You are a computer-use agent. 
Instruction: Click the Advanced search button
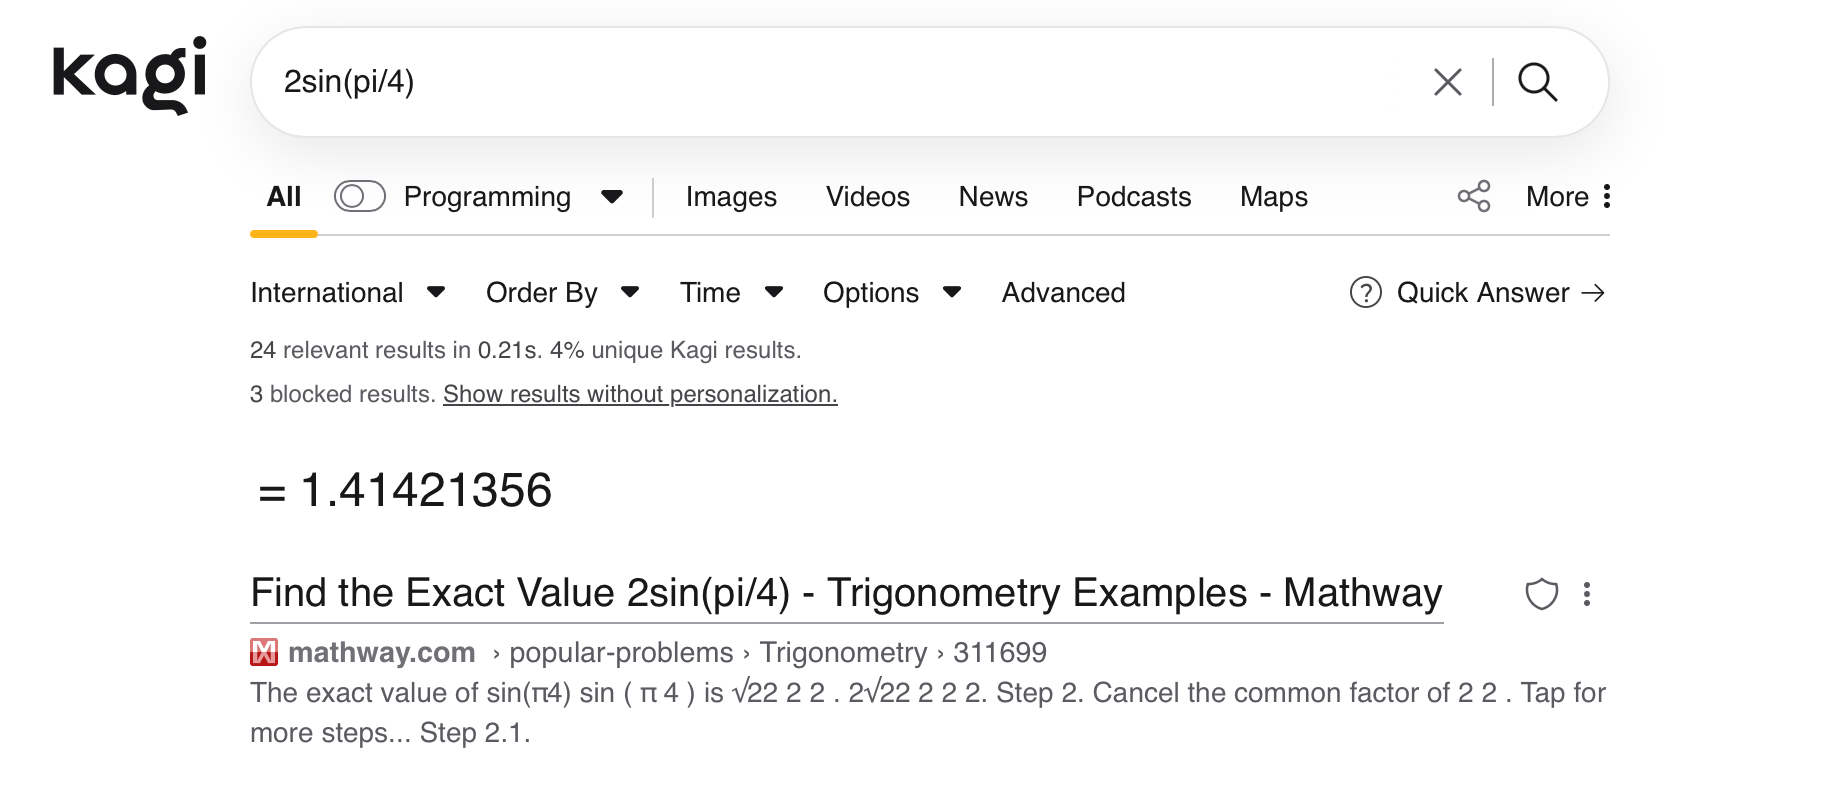click(1063, 293)
